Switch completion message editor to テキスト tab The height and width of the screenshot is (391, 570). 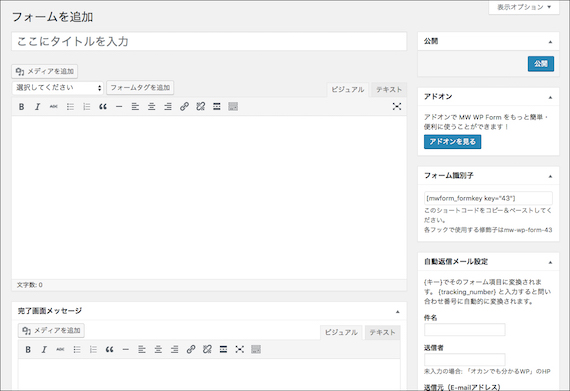pos(382,332)
